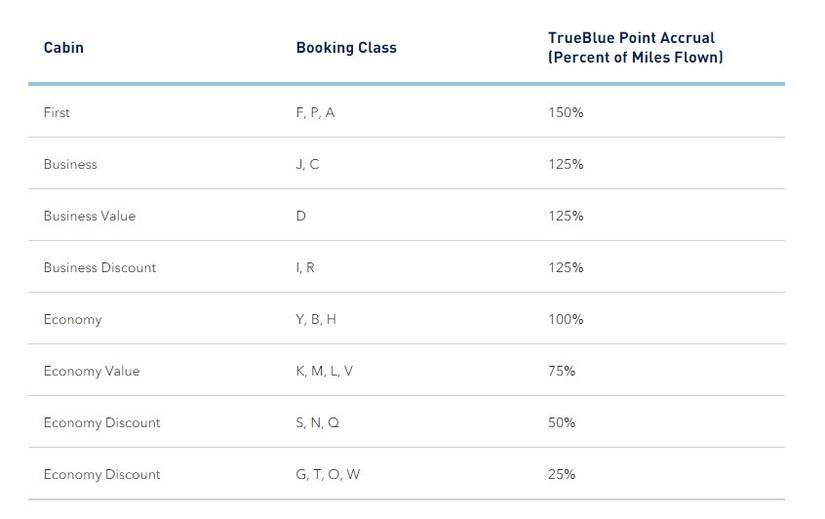
Task: Select the 75% accrual value
Action: pyautogui.click(x=561, y=371)
